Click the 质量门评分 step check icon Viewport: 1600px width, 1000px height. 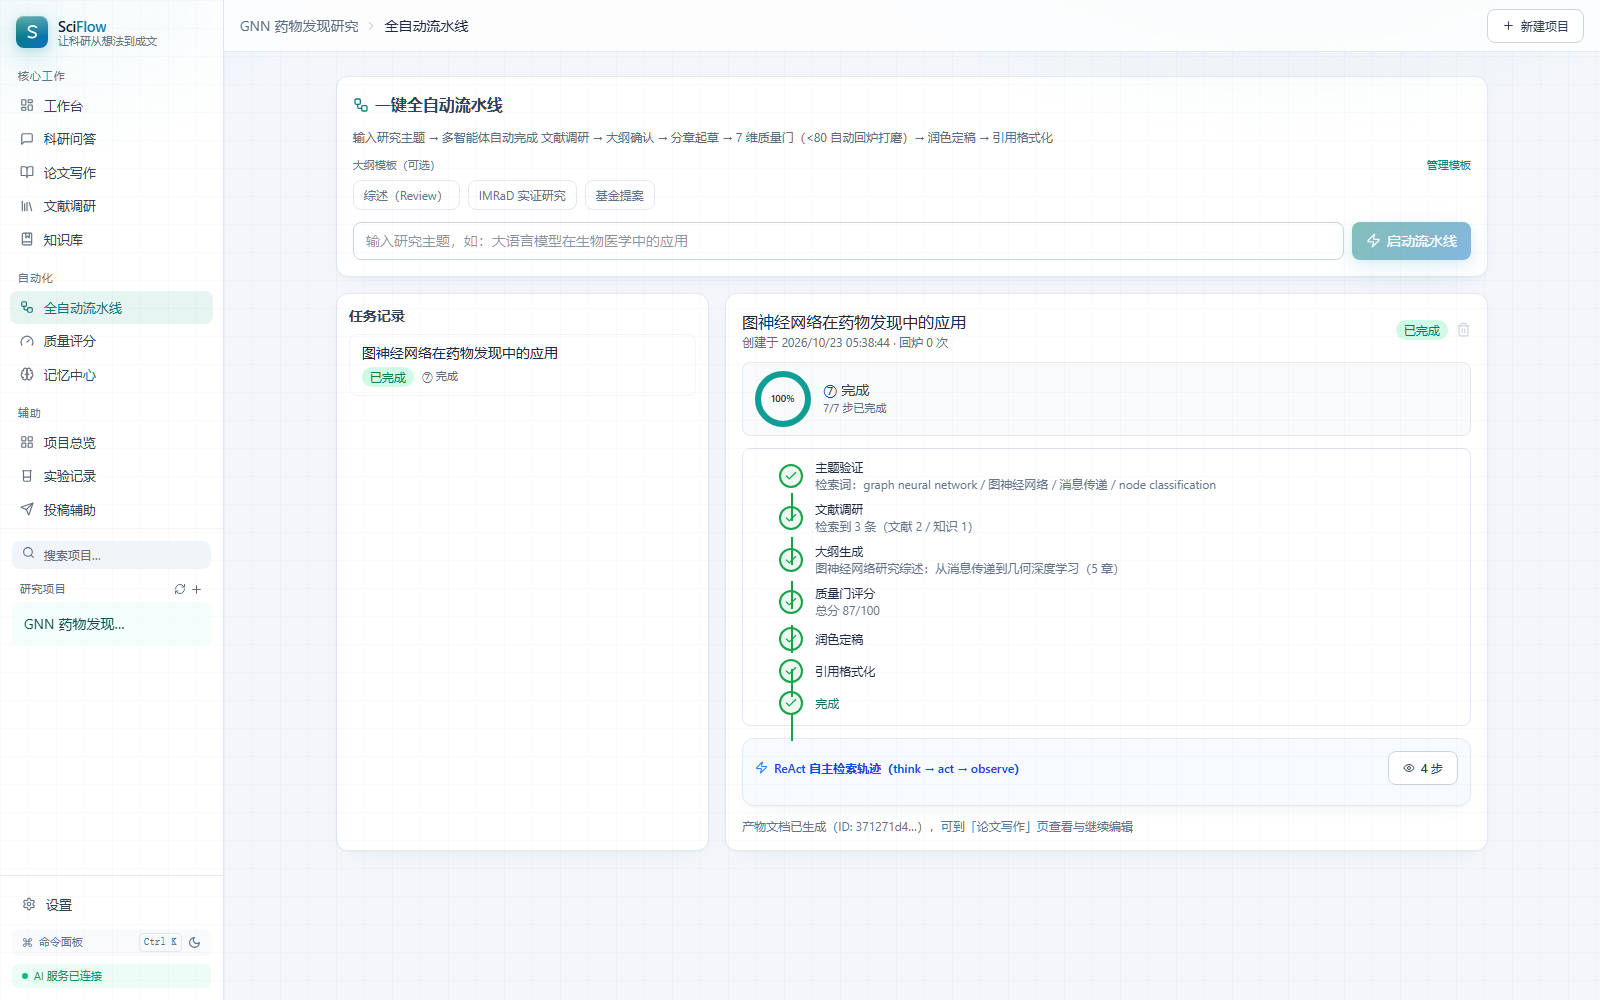(791, 601)
